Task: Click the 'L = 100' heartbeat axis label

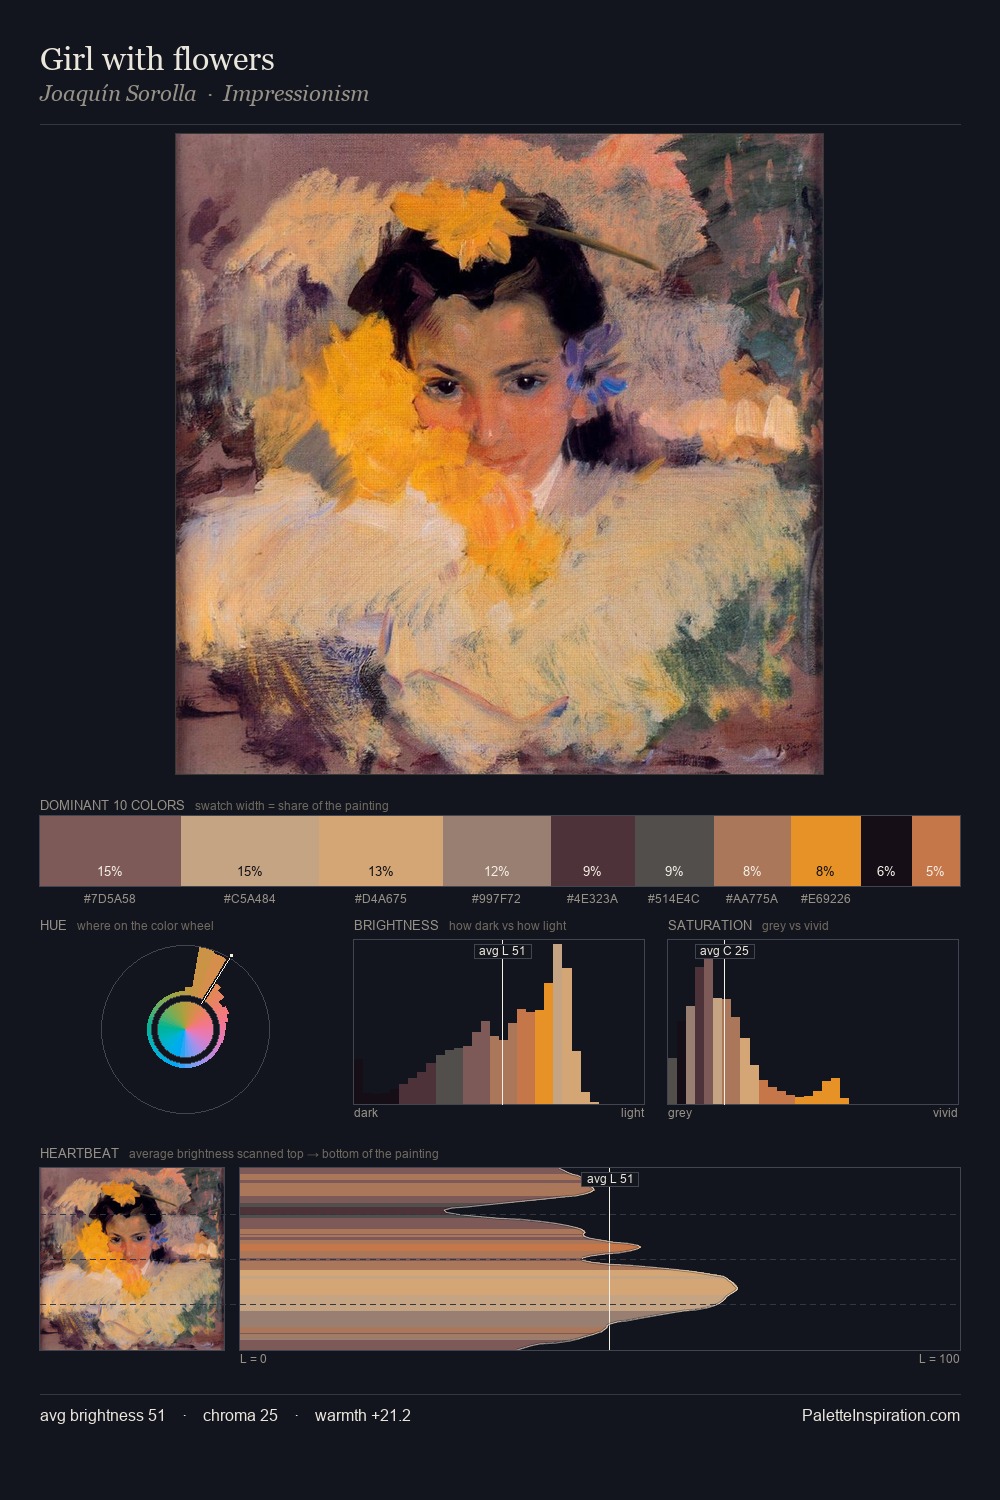Action: click(939, 1358)
